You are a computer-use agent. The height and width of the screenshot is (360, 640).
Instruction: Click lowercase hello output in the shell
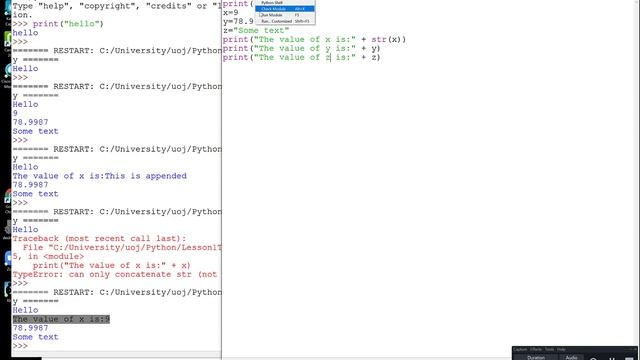click(25, 33)
